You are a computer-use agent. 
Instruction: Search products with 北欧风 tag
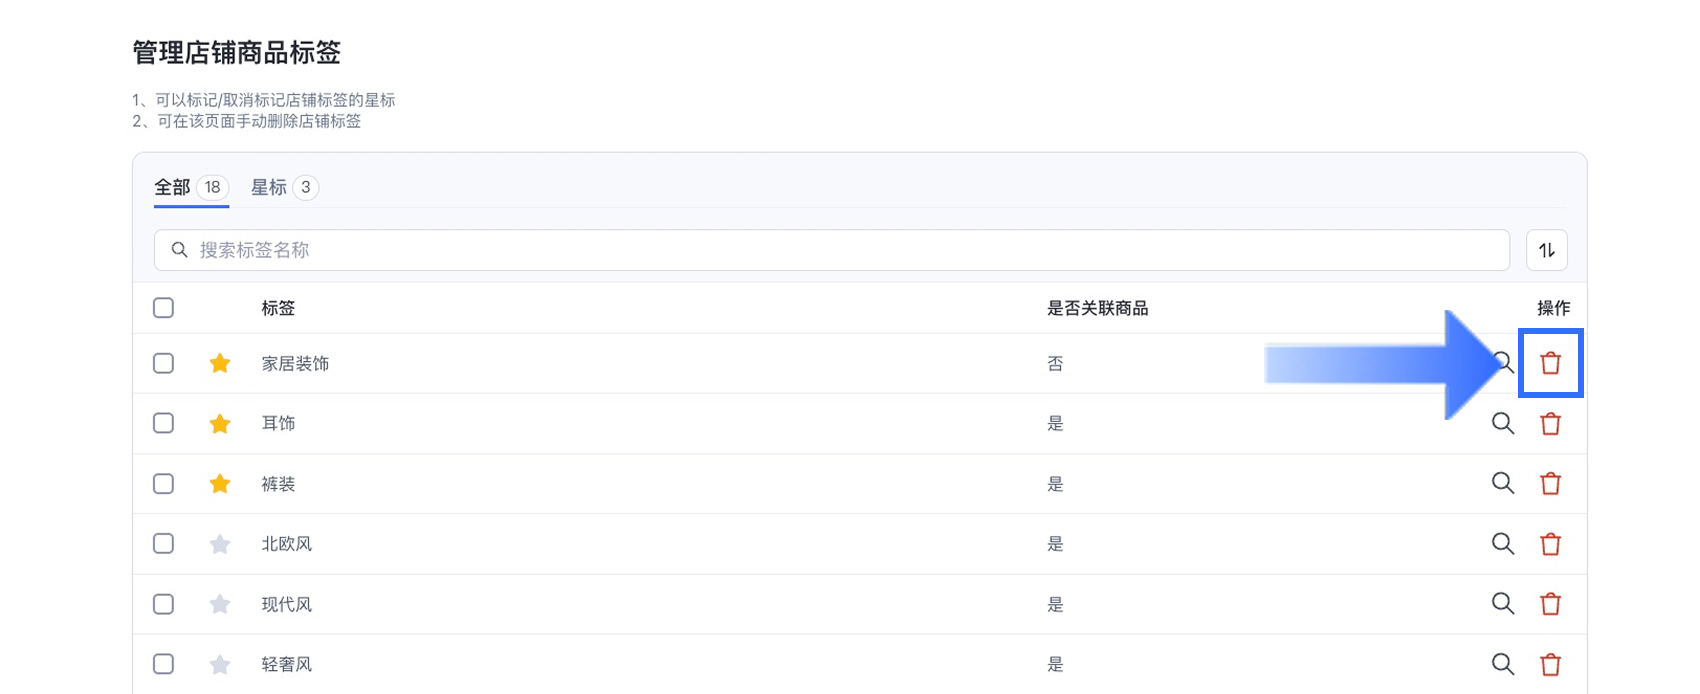click(x=1502, y=544)
